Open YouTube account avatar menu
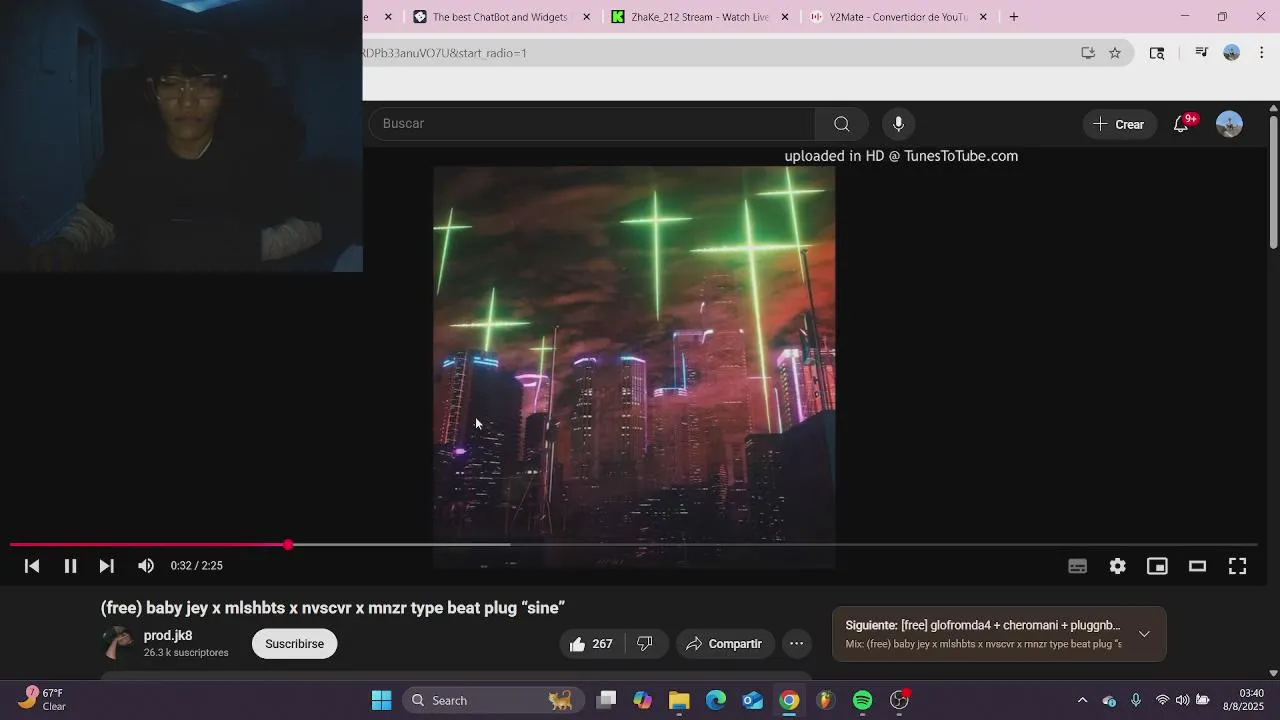This screenshot has width=1280, height=720. pyautogui.click(x=1229, y=124)
